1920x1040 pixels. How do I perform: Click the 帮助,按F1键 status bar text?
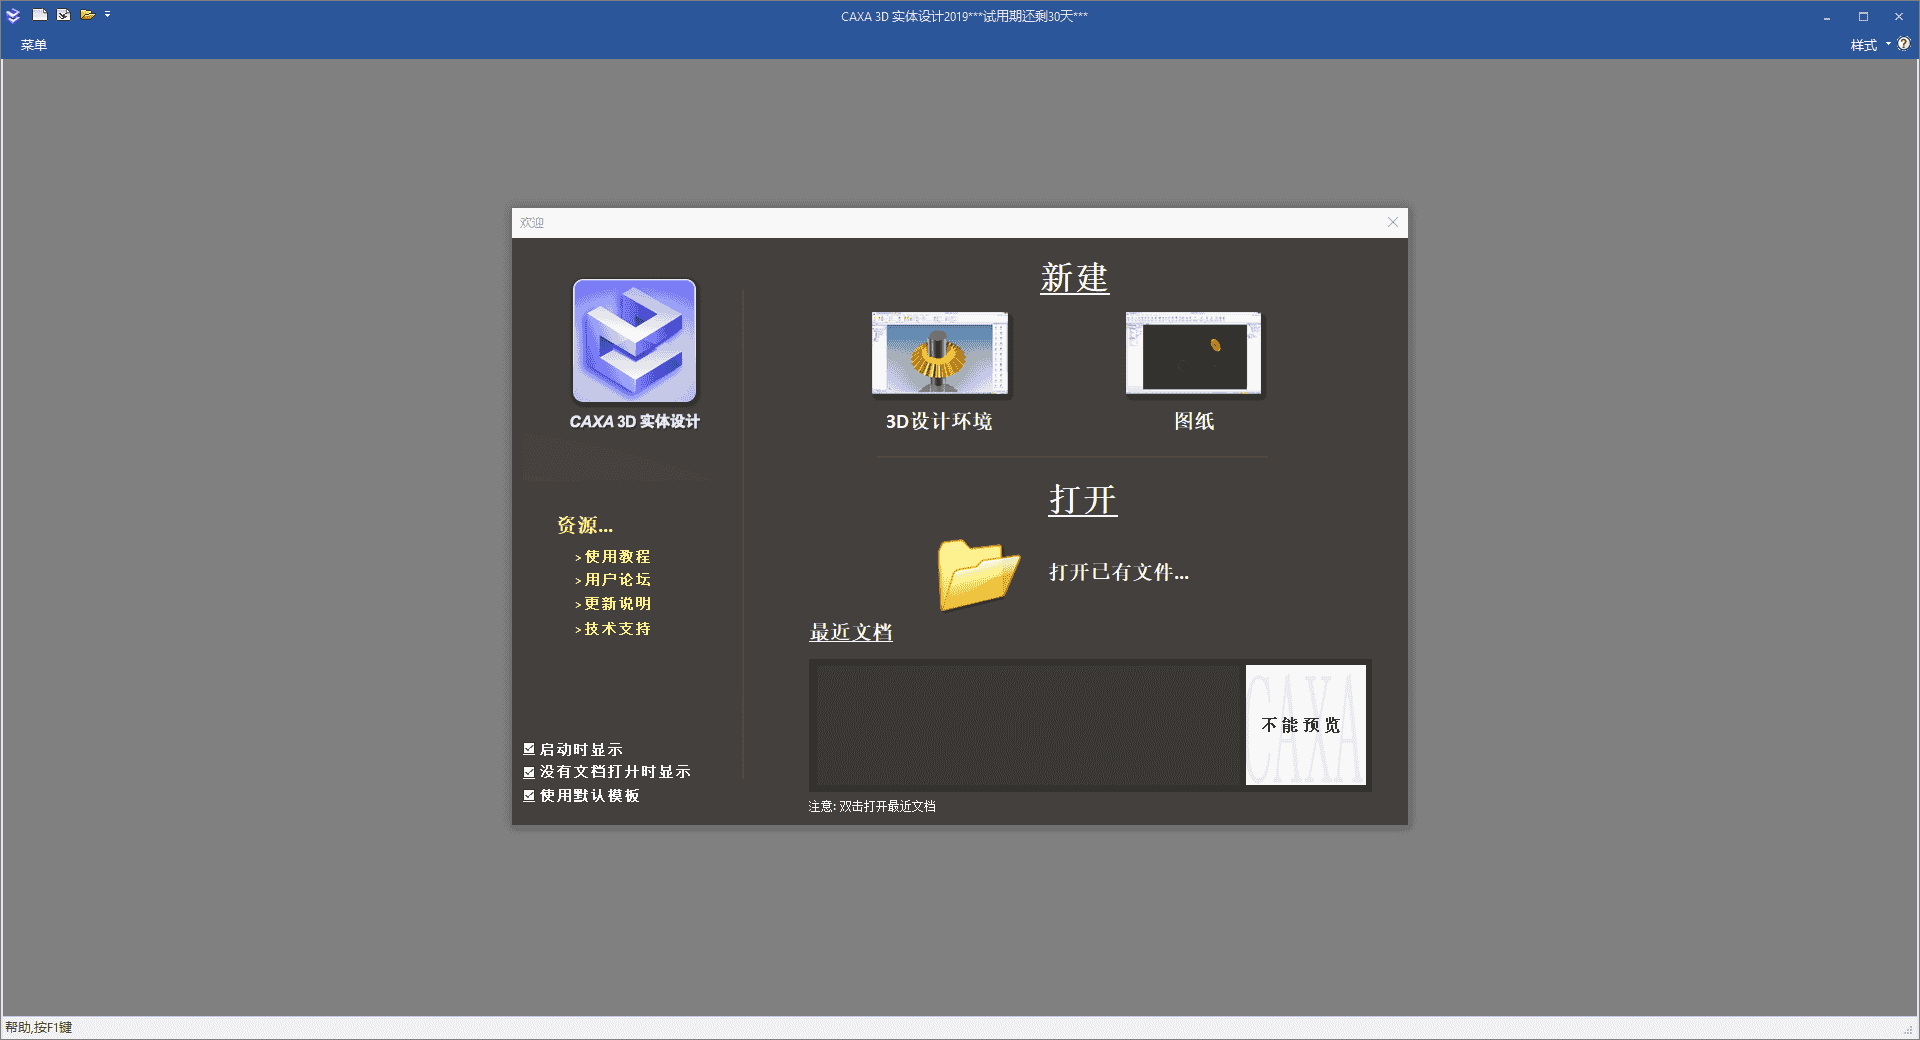pos(39,1027)
